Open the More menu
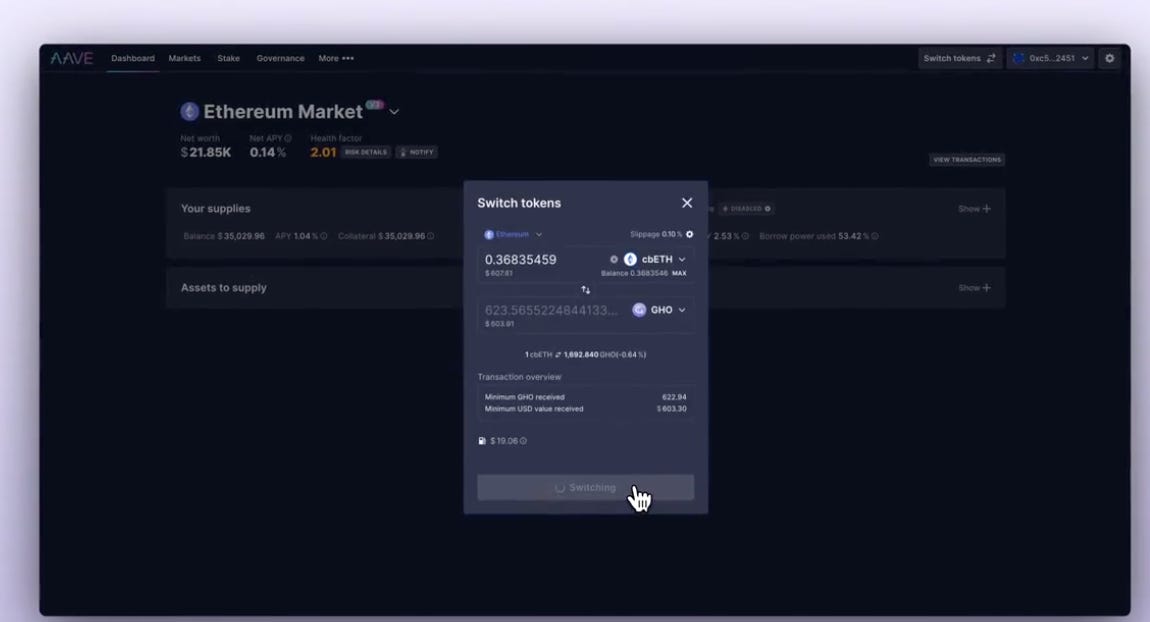 tap(336, 59)
